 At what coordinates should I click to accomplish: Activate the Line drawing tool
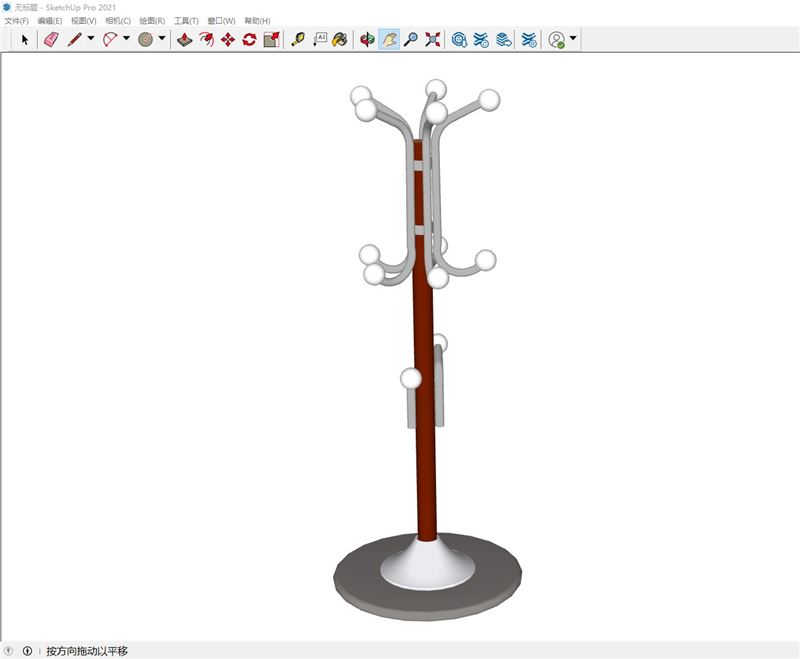click(73, 40)
